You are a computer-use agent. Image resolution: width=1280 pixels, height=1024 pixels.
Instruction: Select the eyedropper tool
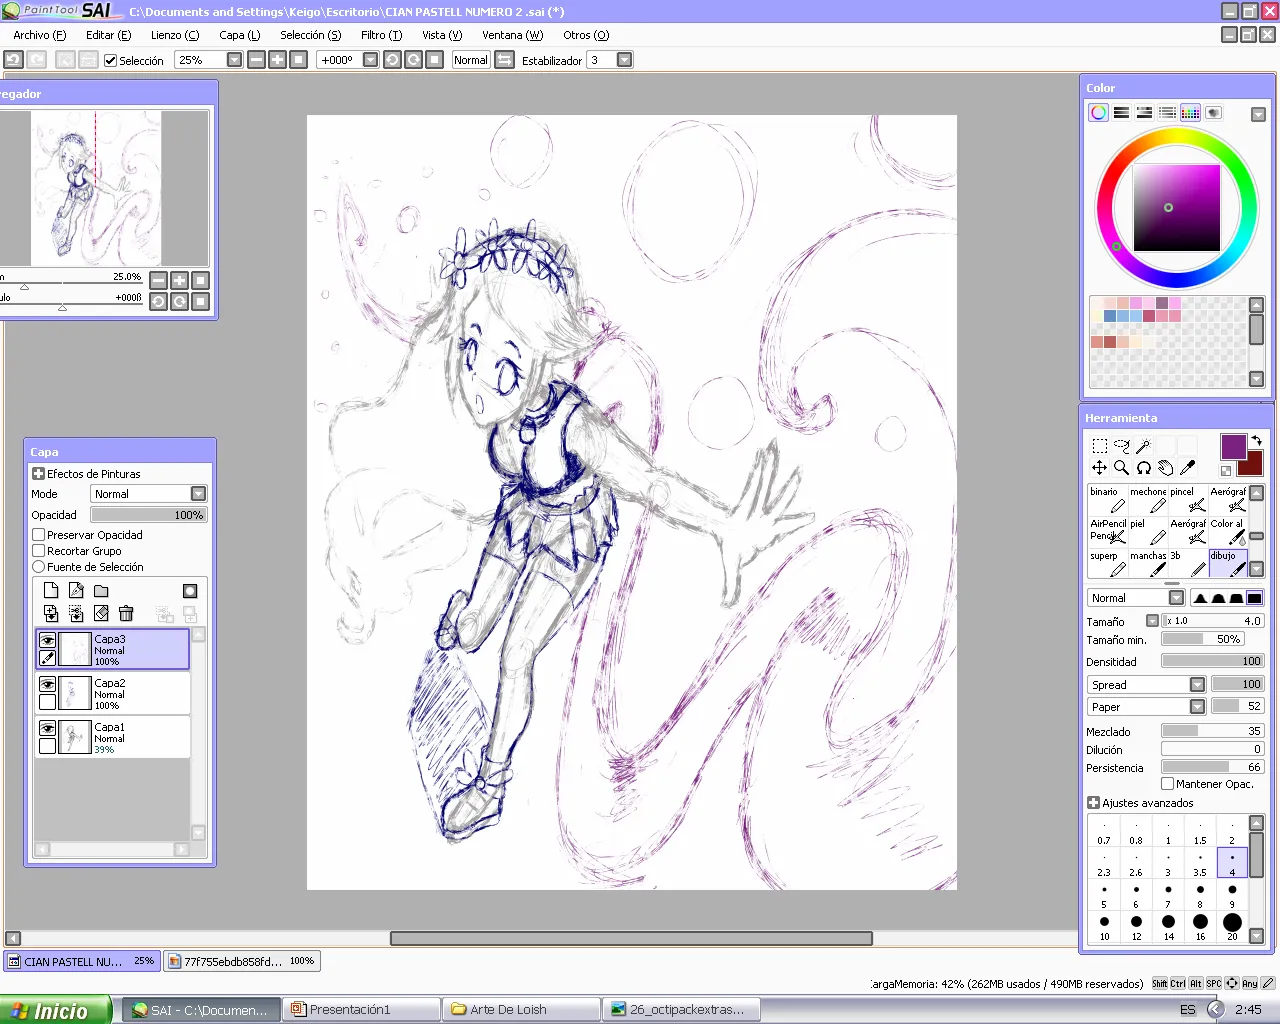[1187, 467]
